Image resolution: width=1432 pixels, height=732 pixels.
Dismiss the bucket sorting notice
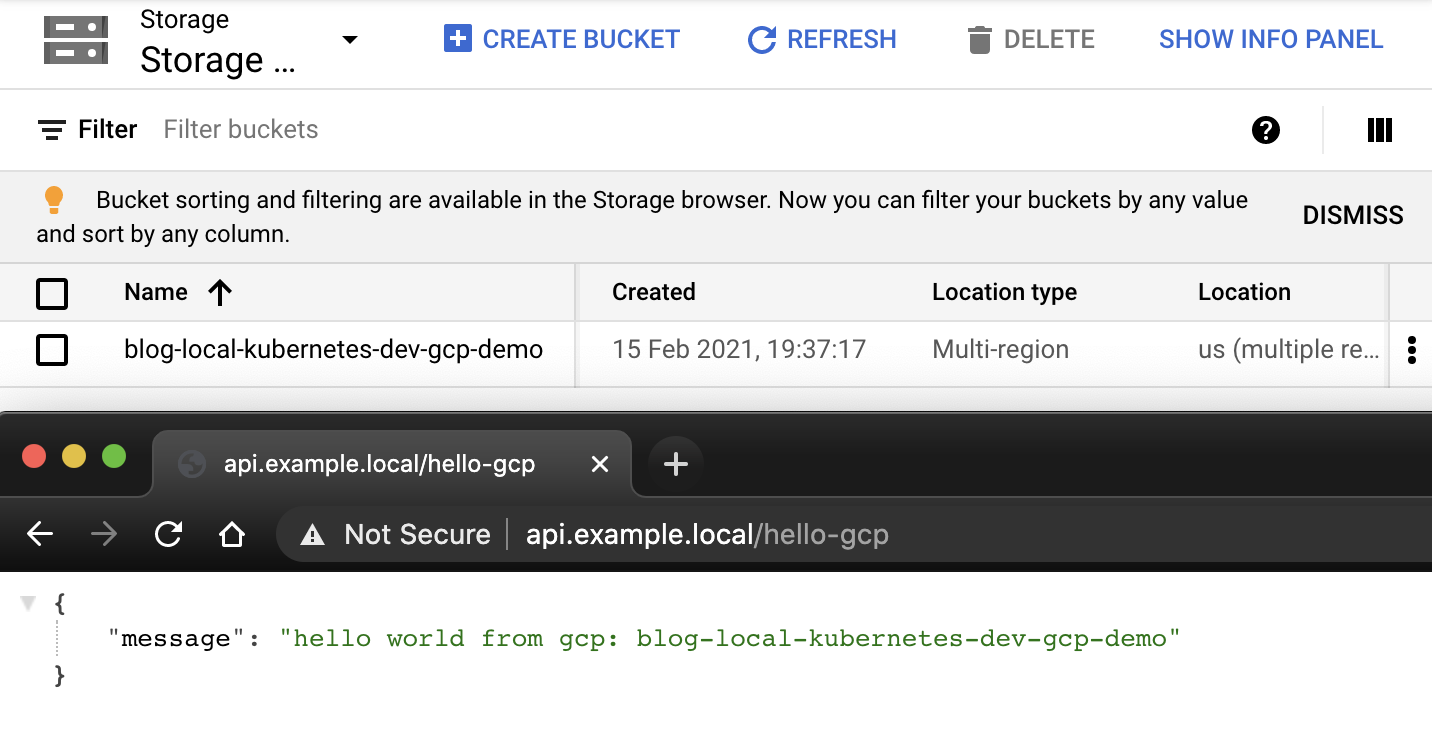[1353, 215]
